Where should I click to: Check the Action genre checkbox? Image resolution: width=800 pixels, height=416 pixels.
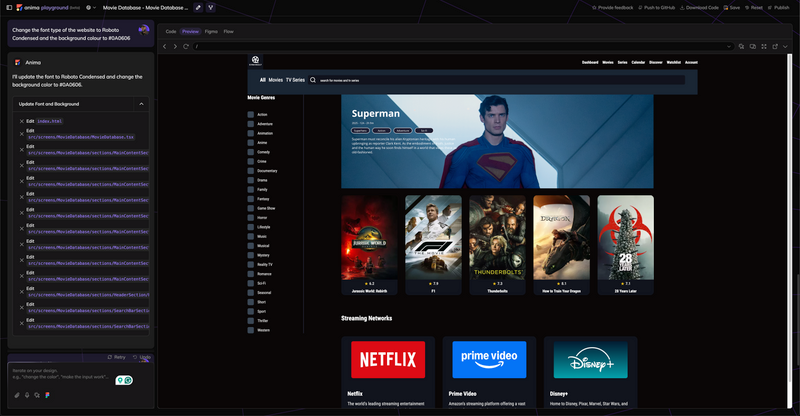(251, 115)
